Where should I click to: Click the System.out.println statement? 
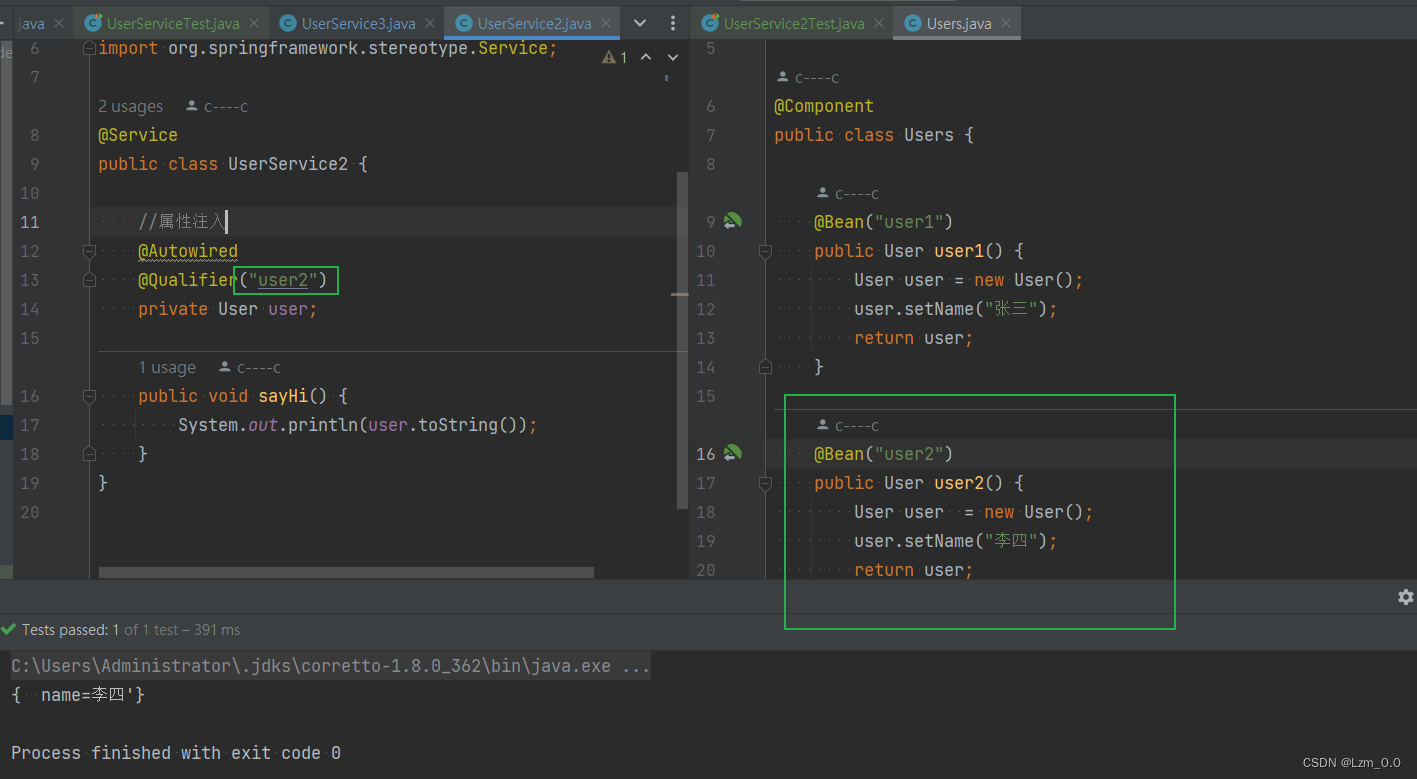point(358,425)
